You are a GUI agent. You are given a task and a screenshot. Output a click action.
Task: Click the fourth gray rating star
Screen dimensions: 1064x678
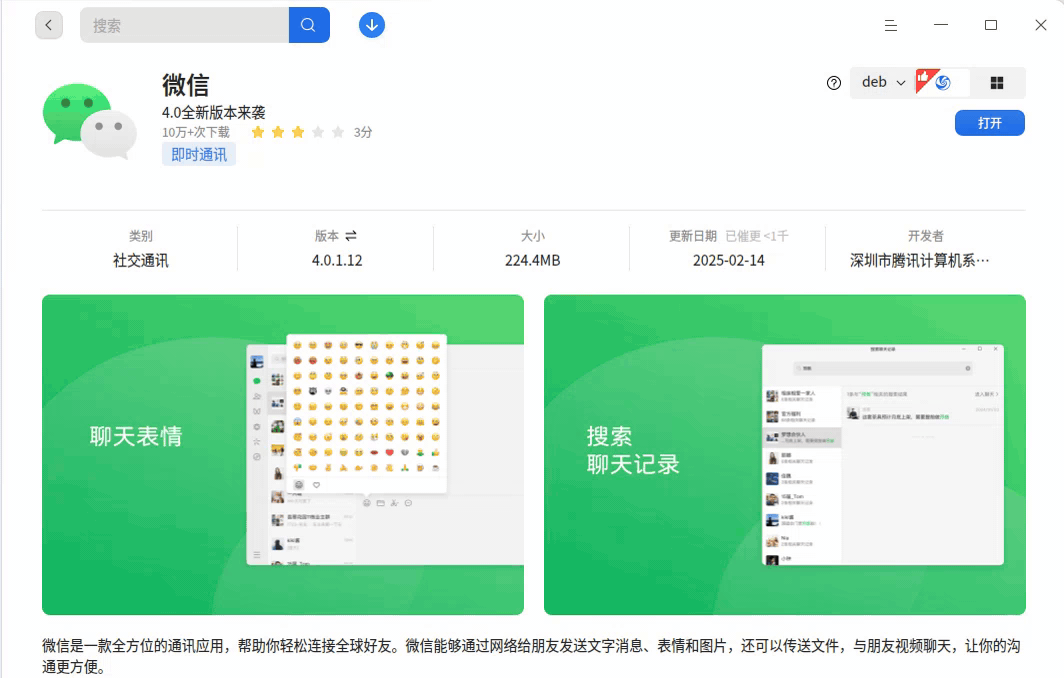[318, 132]
